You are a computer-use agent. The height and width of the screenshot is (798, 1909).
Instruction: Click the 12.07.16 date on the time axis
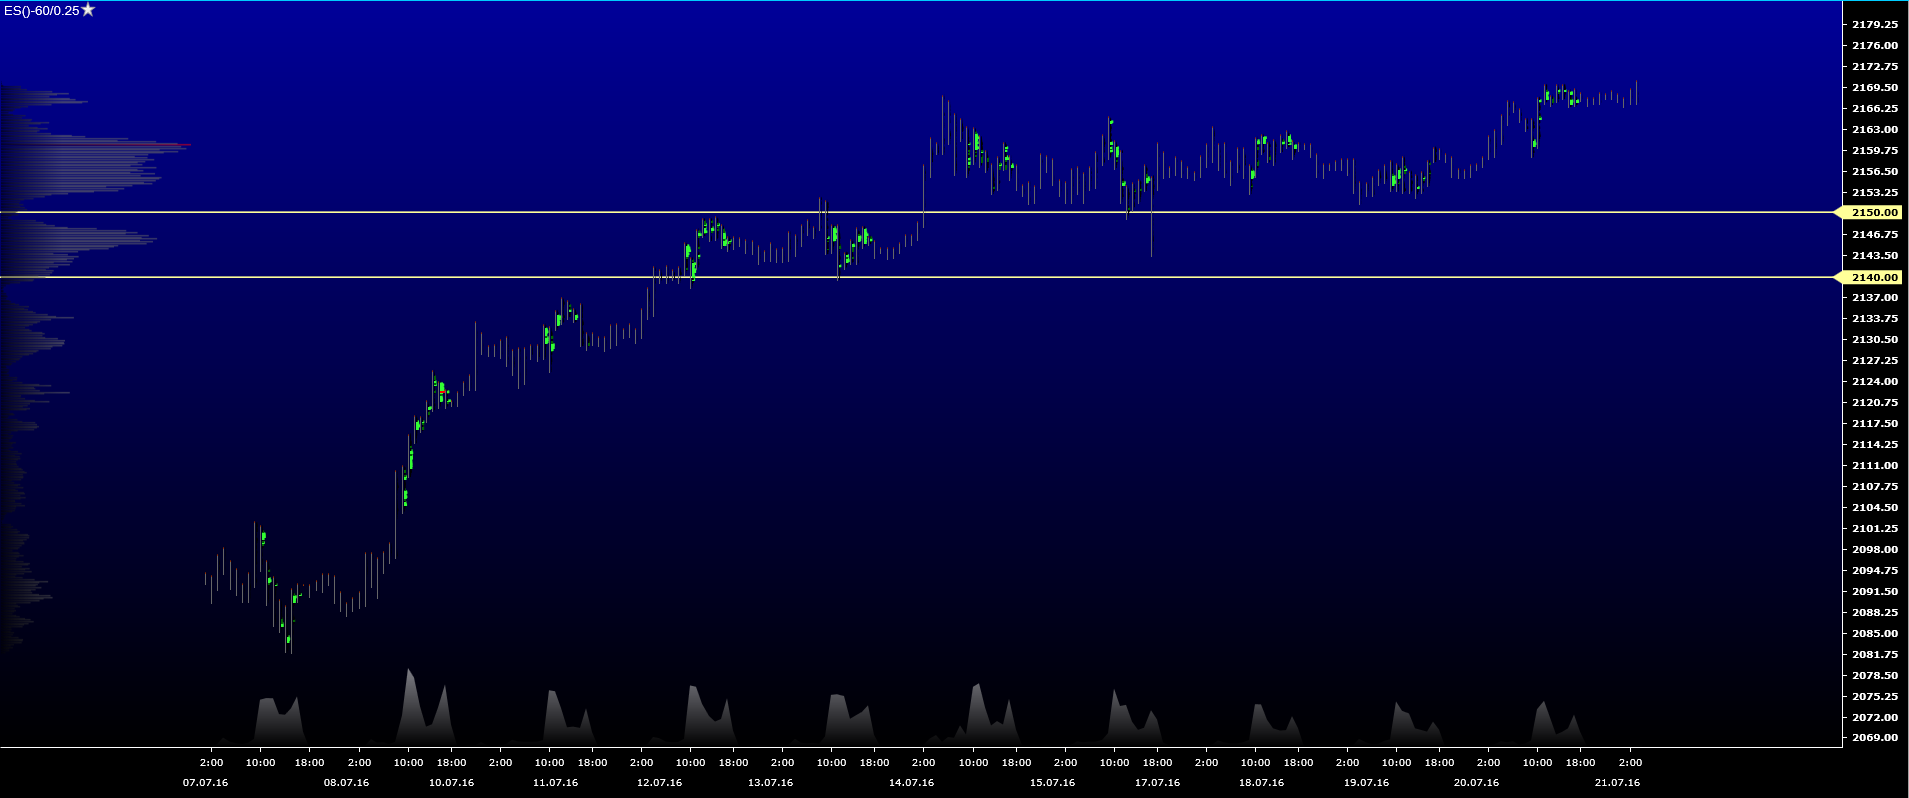click(x=659, y=782)
